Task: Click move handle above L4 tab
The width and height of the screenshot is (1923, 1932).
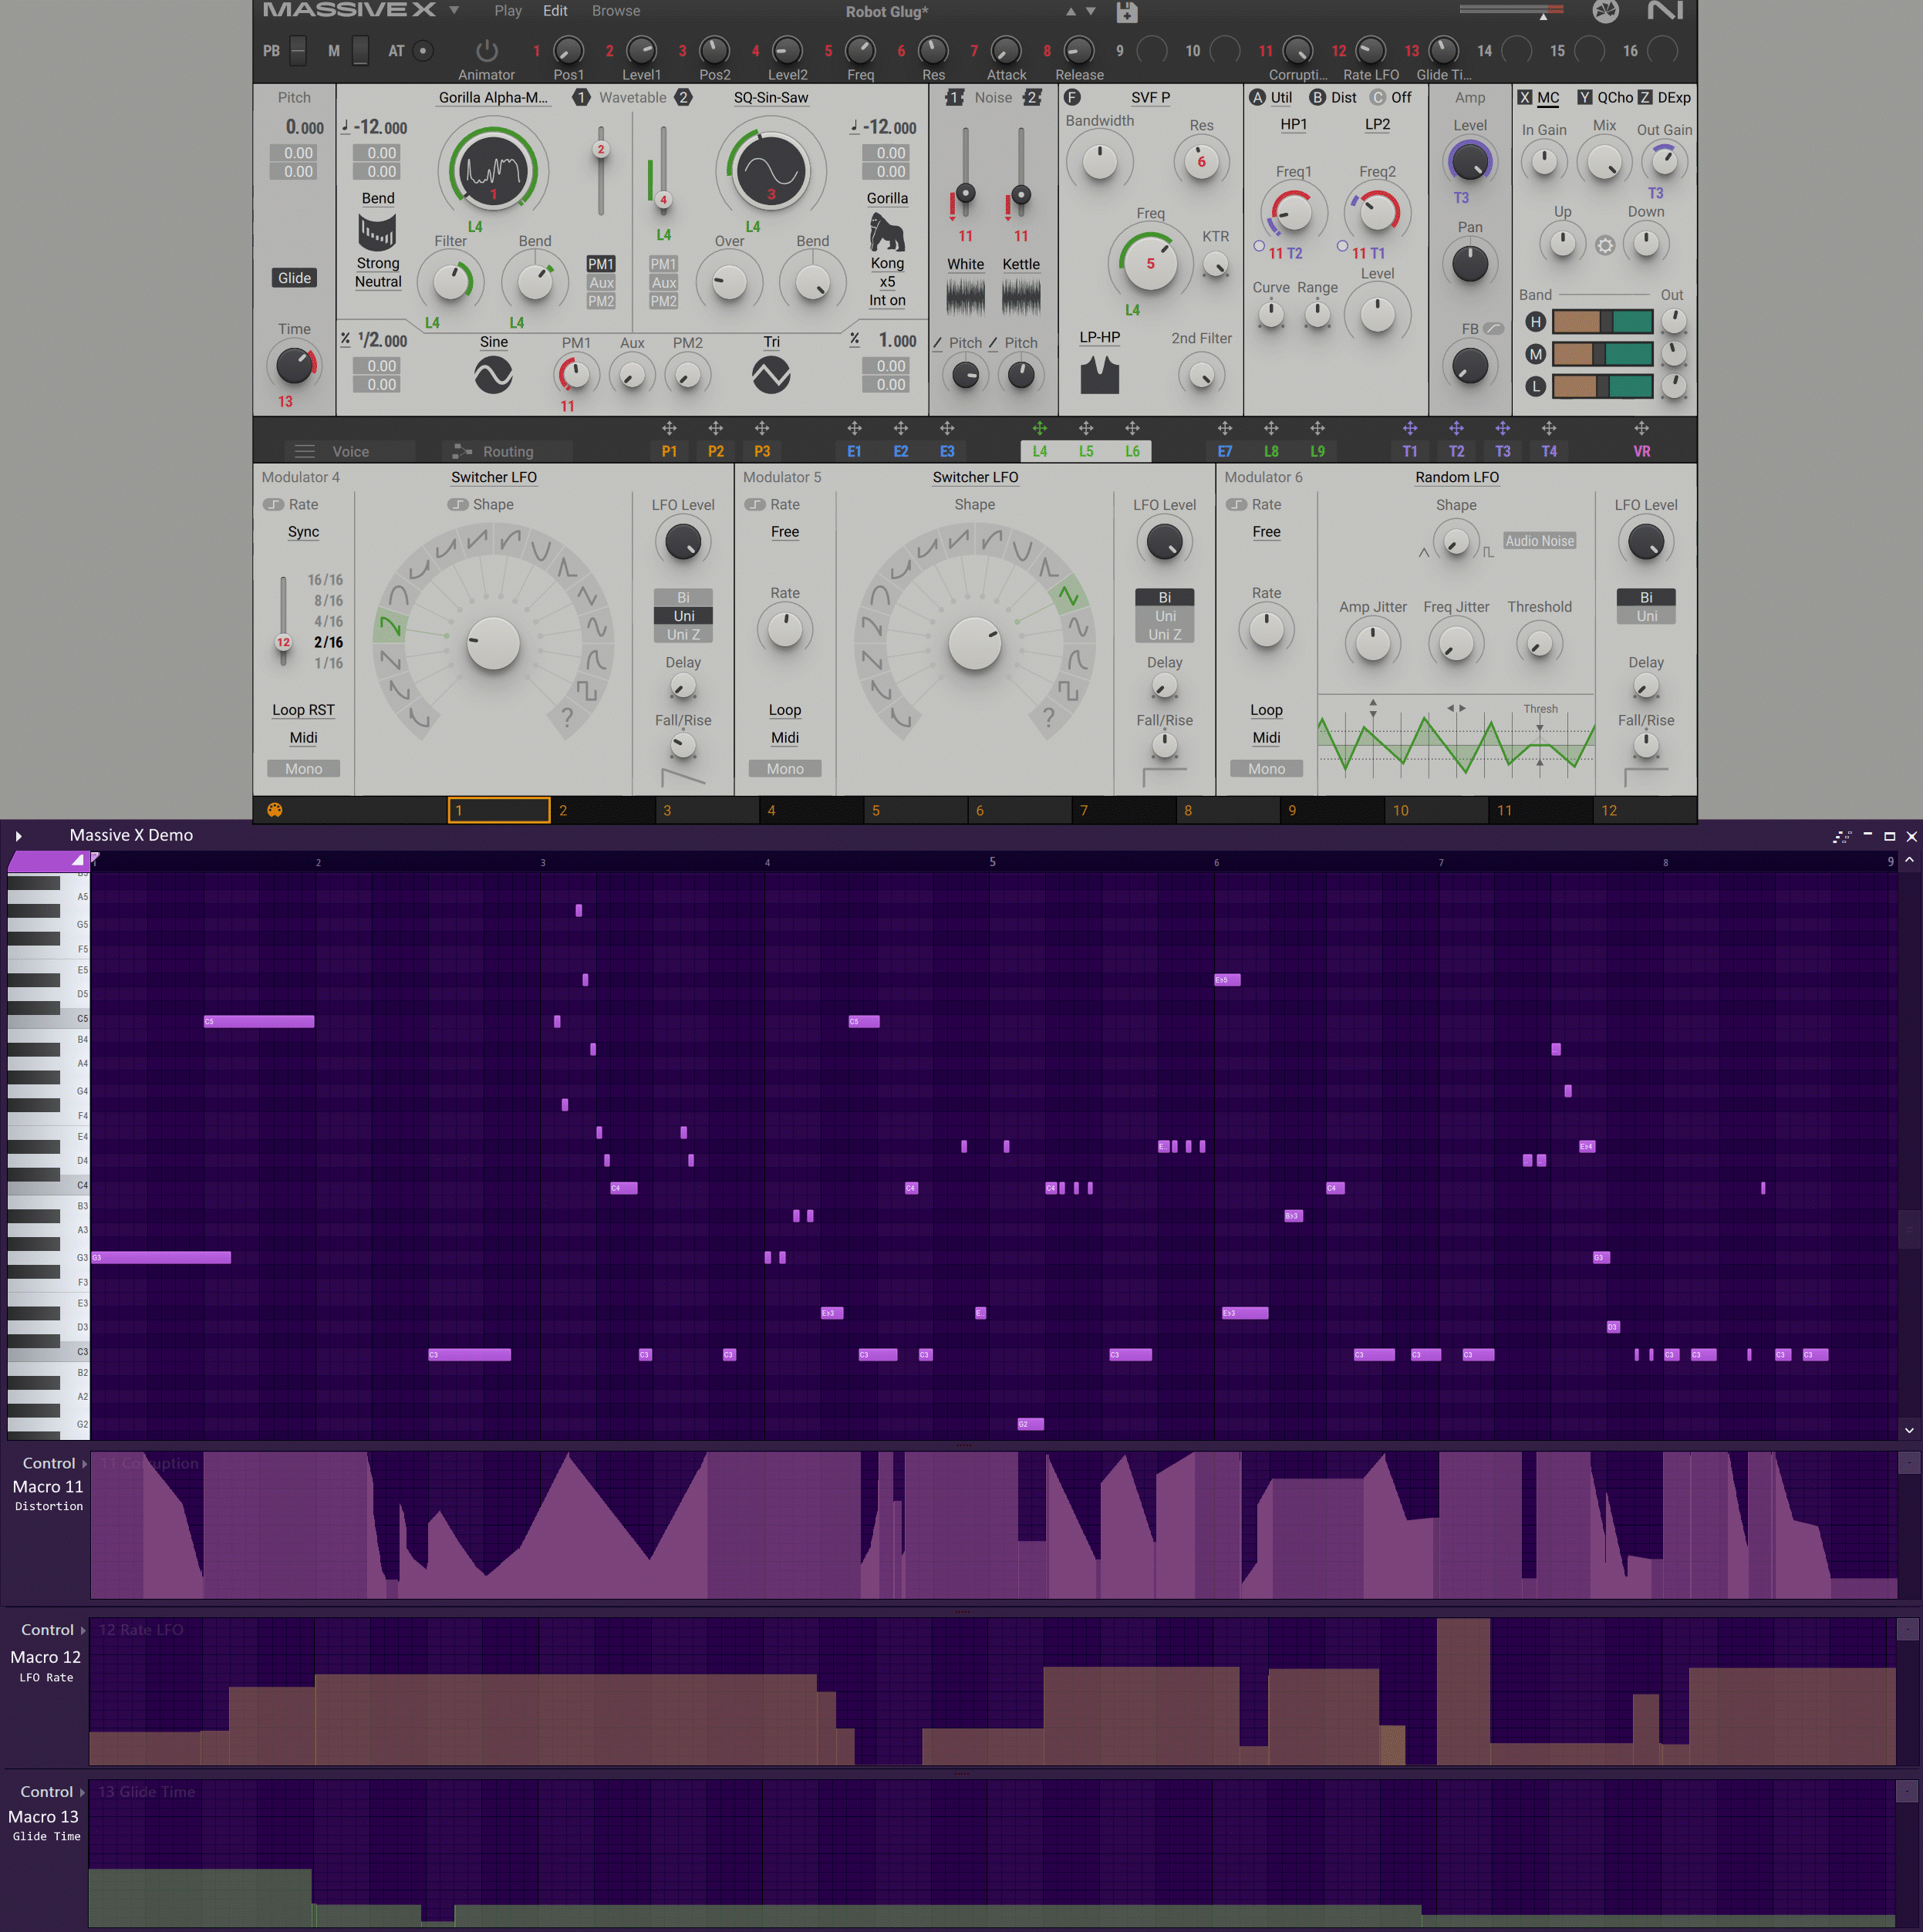Action: (x=1039, y=428)
